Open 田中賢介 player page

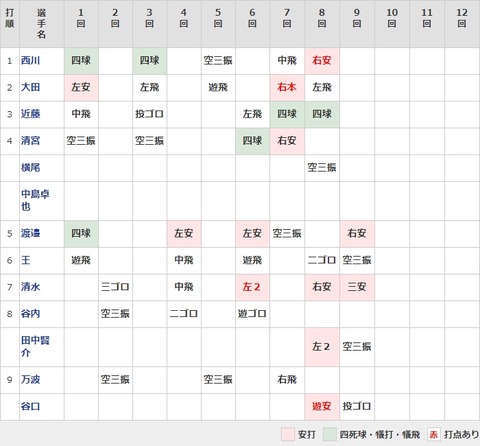[35, 346]
